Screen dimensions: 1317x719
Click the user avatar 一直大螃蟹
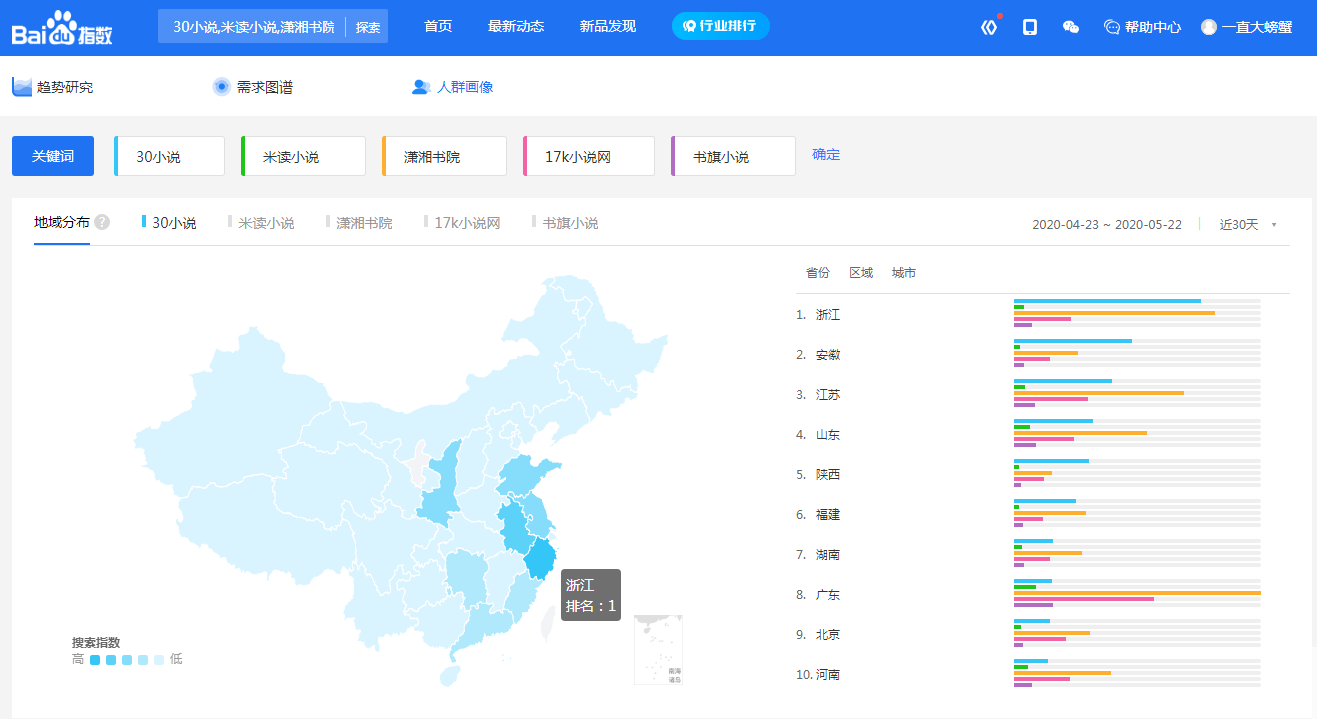1246,27
